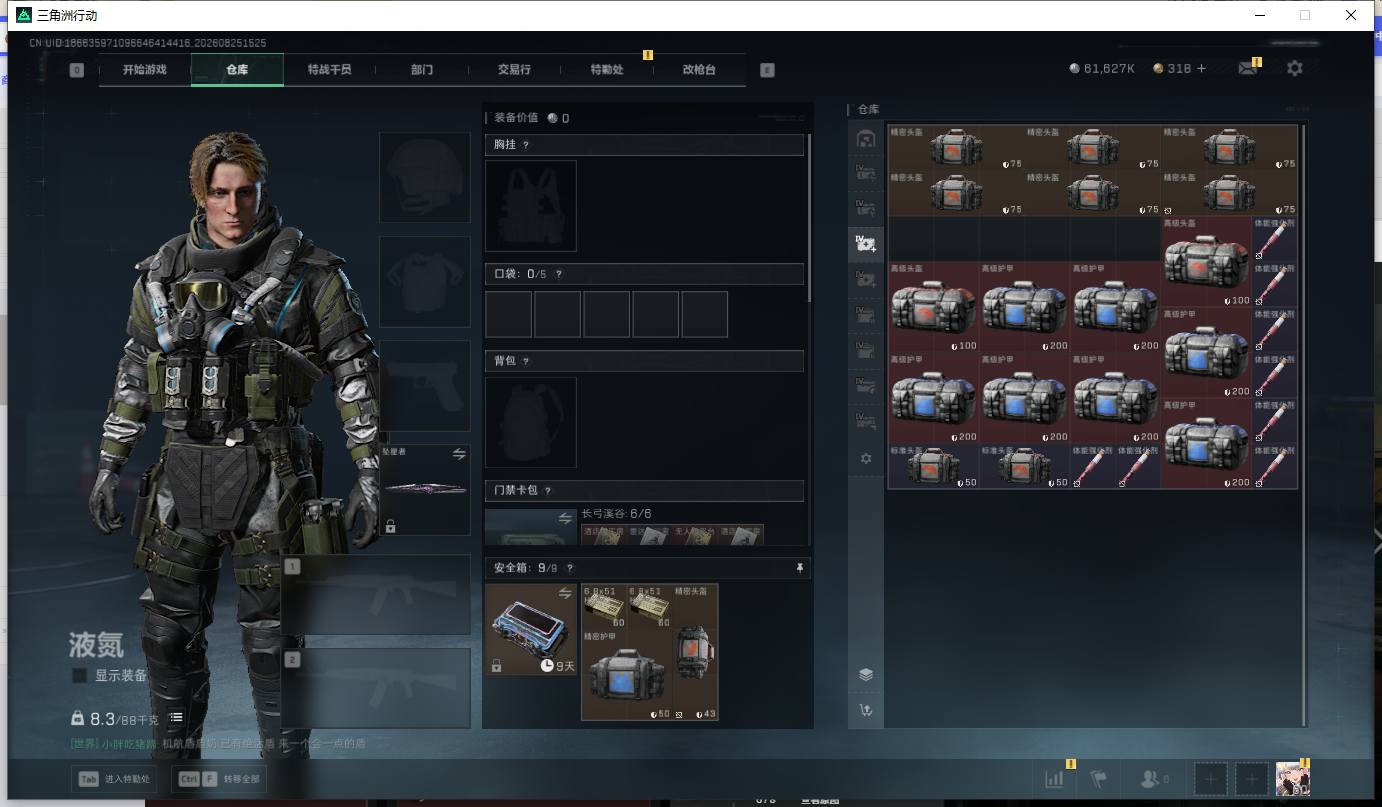Click the plus slot beside the friends icon
The height and width of the screenshot is (807, 1382).
tap(1211, 779)
